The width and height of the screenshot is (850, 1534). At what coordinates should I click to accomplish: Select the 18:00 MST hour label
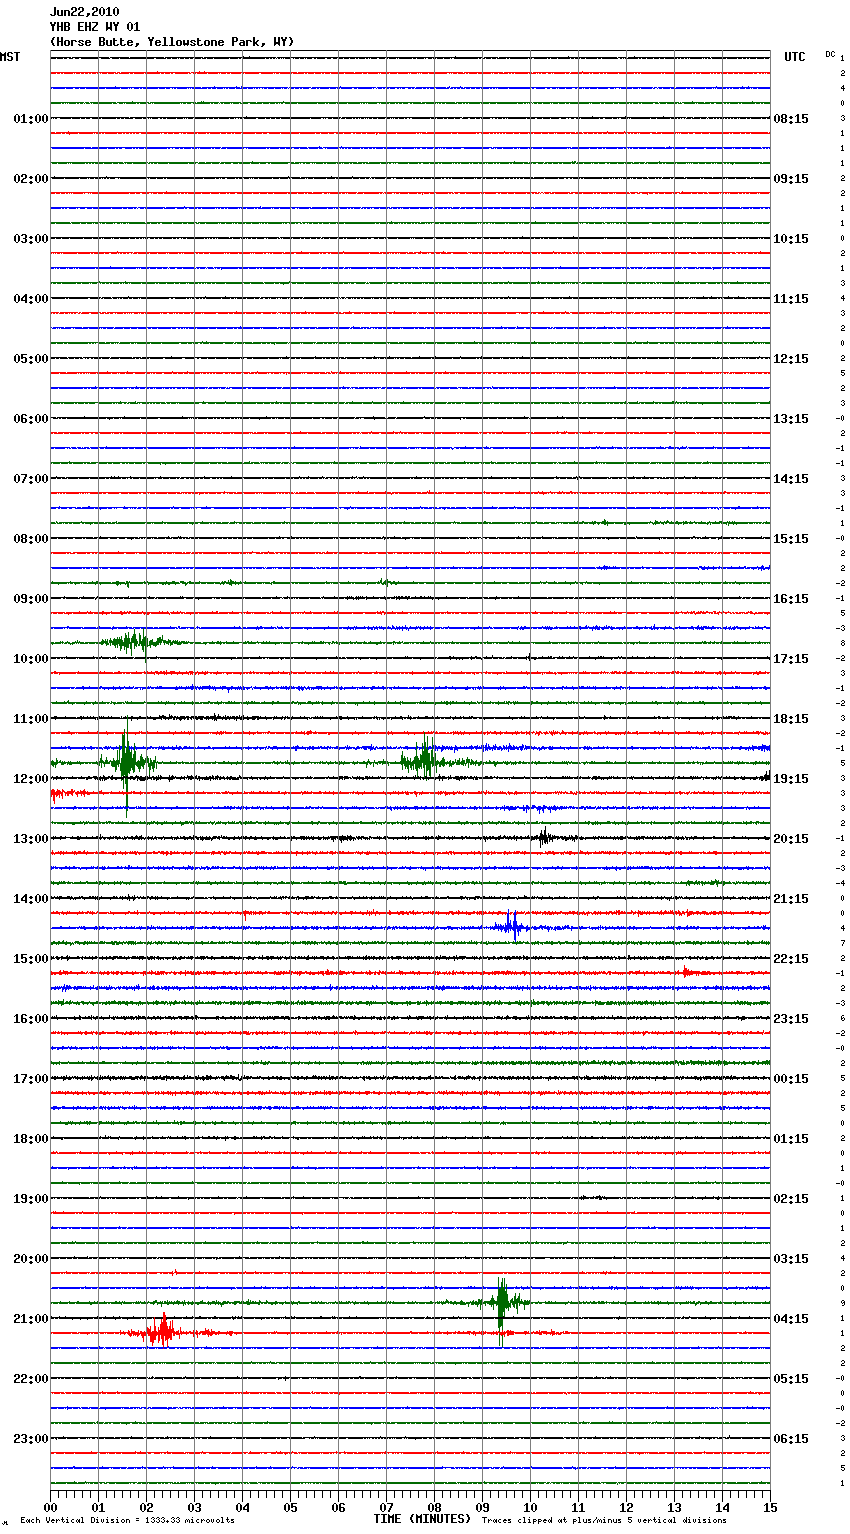31,1139
